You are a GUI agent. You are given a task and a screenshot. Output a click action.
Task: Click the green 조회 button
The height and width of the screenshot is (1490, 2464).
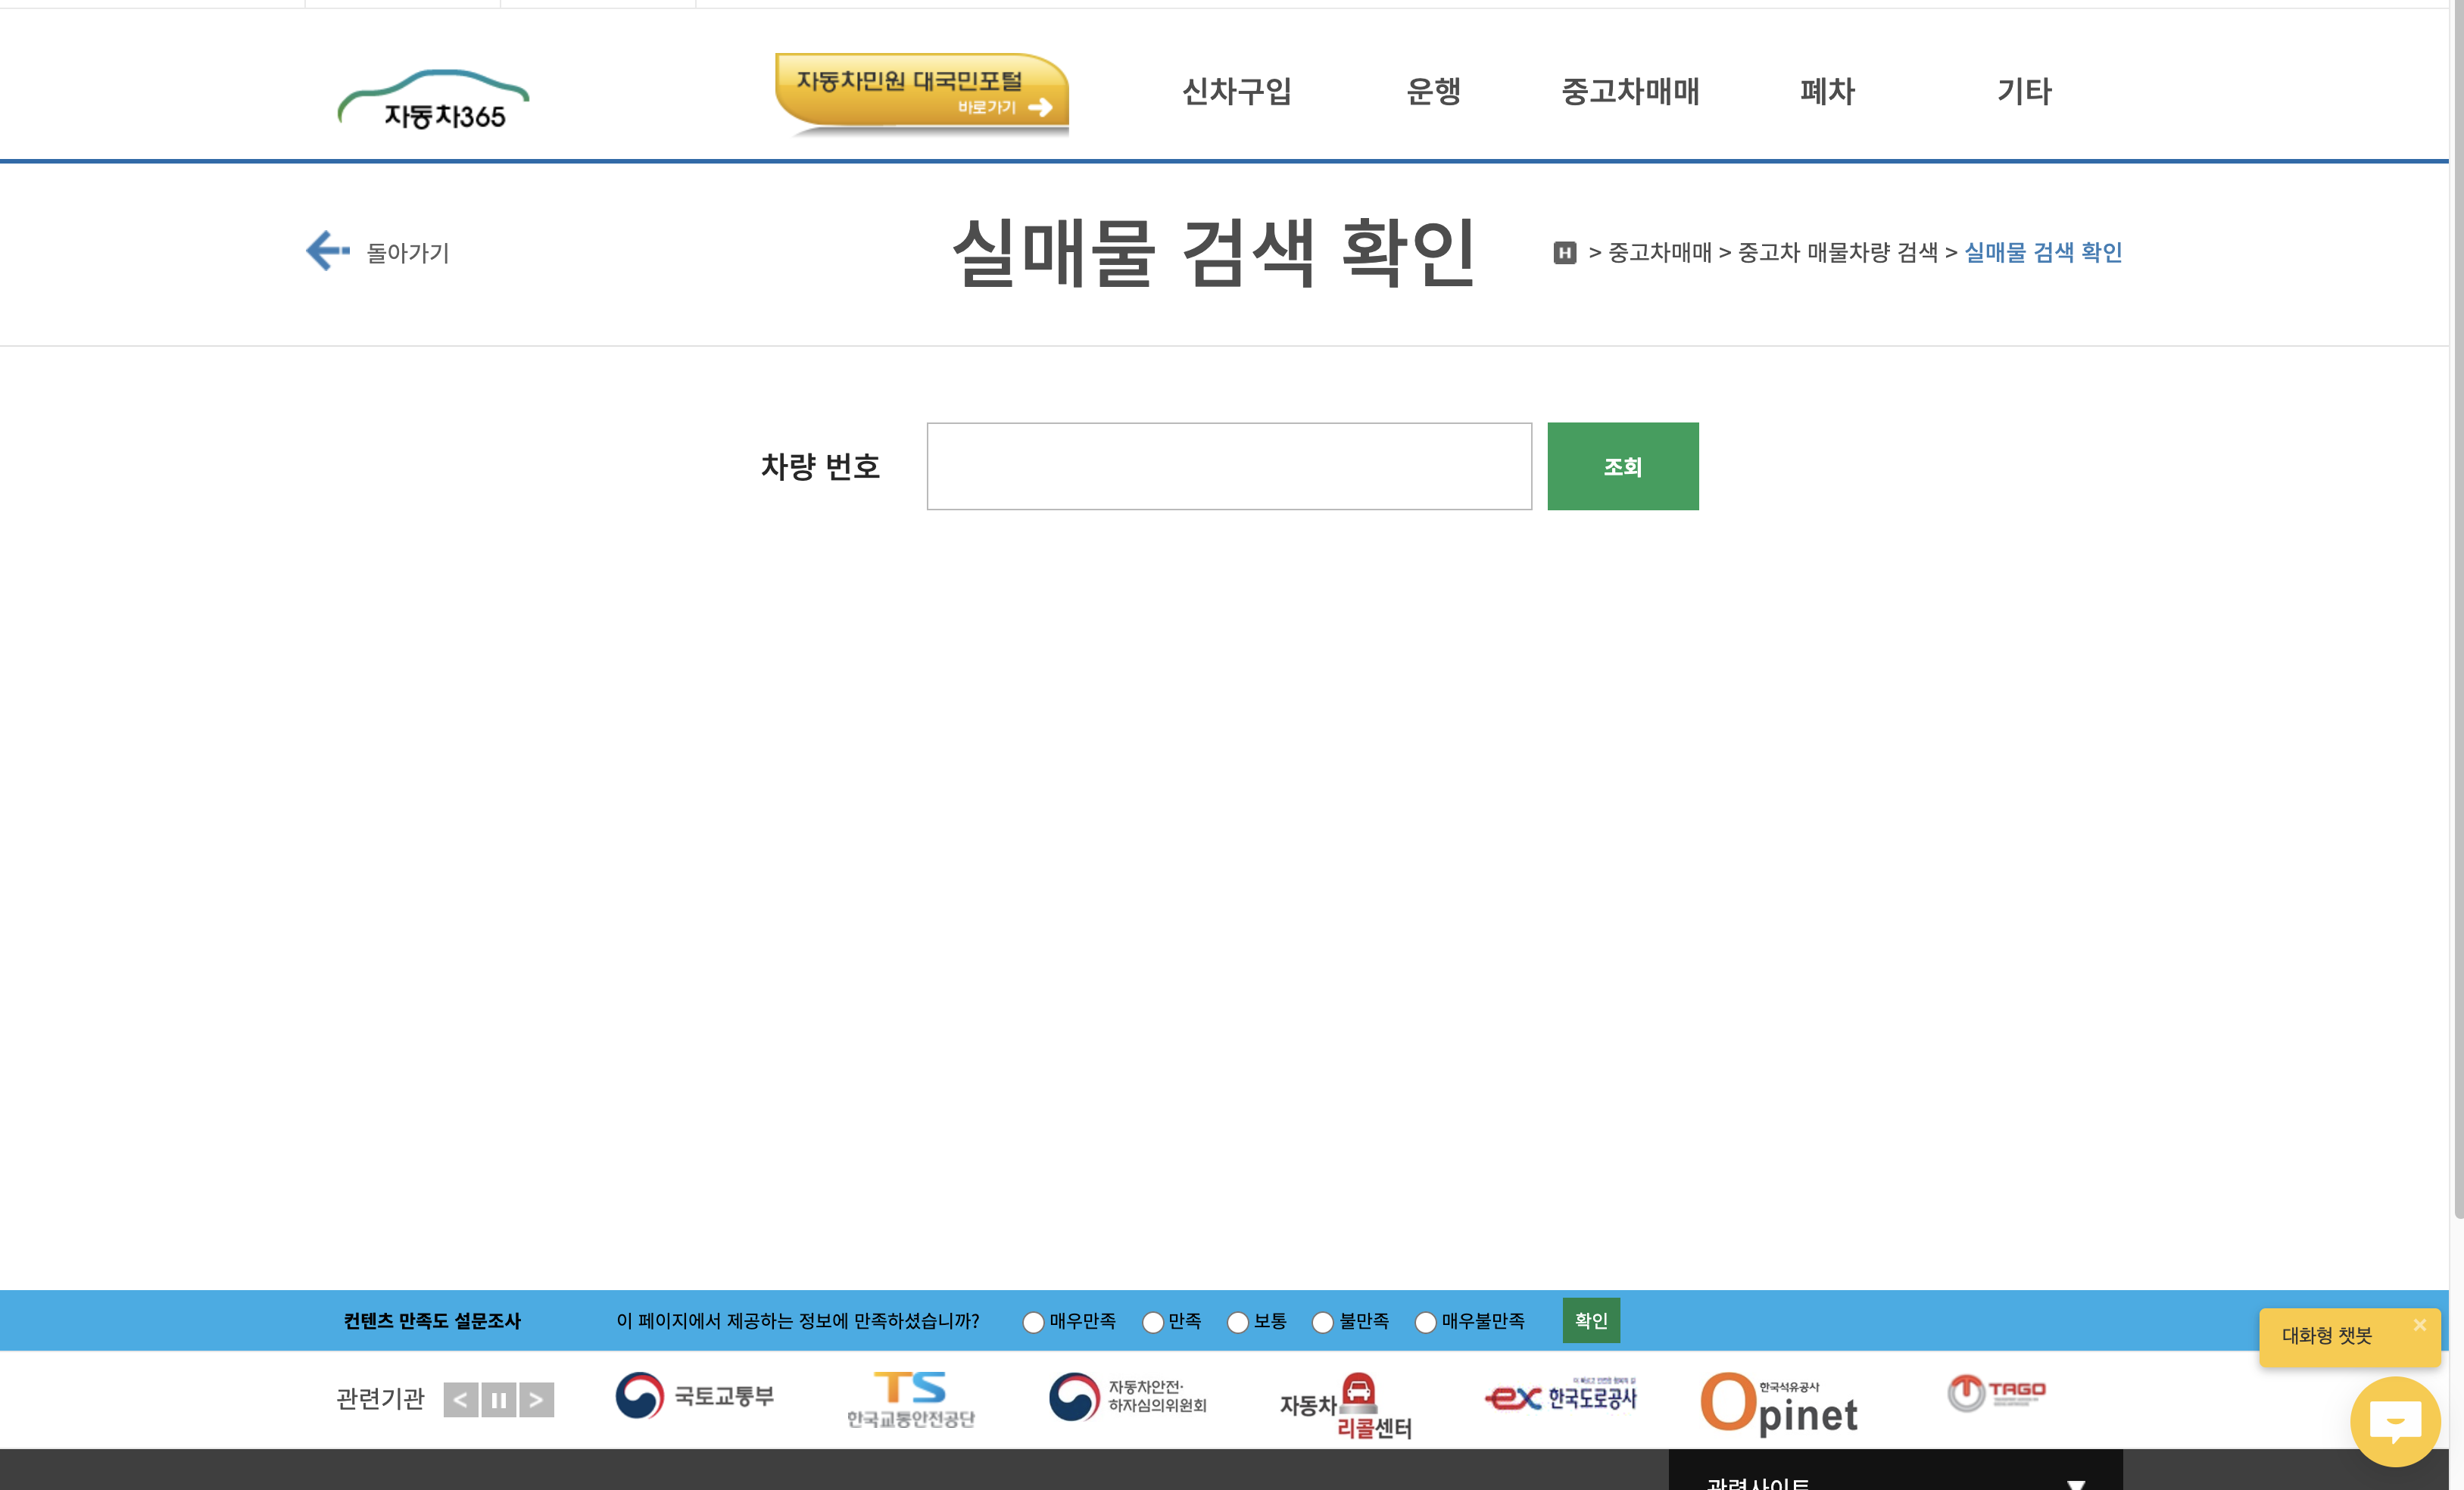(x=1622, y=466)
